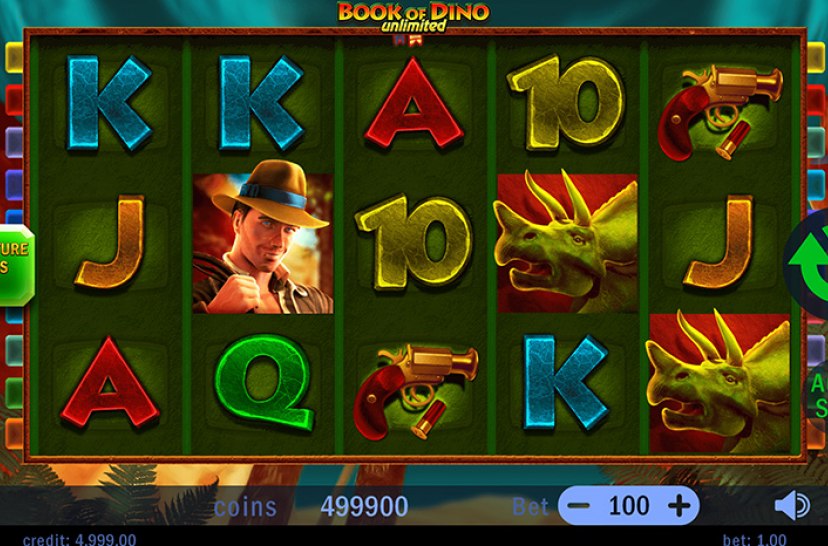Click the bet value 100 field

628,506
